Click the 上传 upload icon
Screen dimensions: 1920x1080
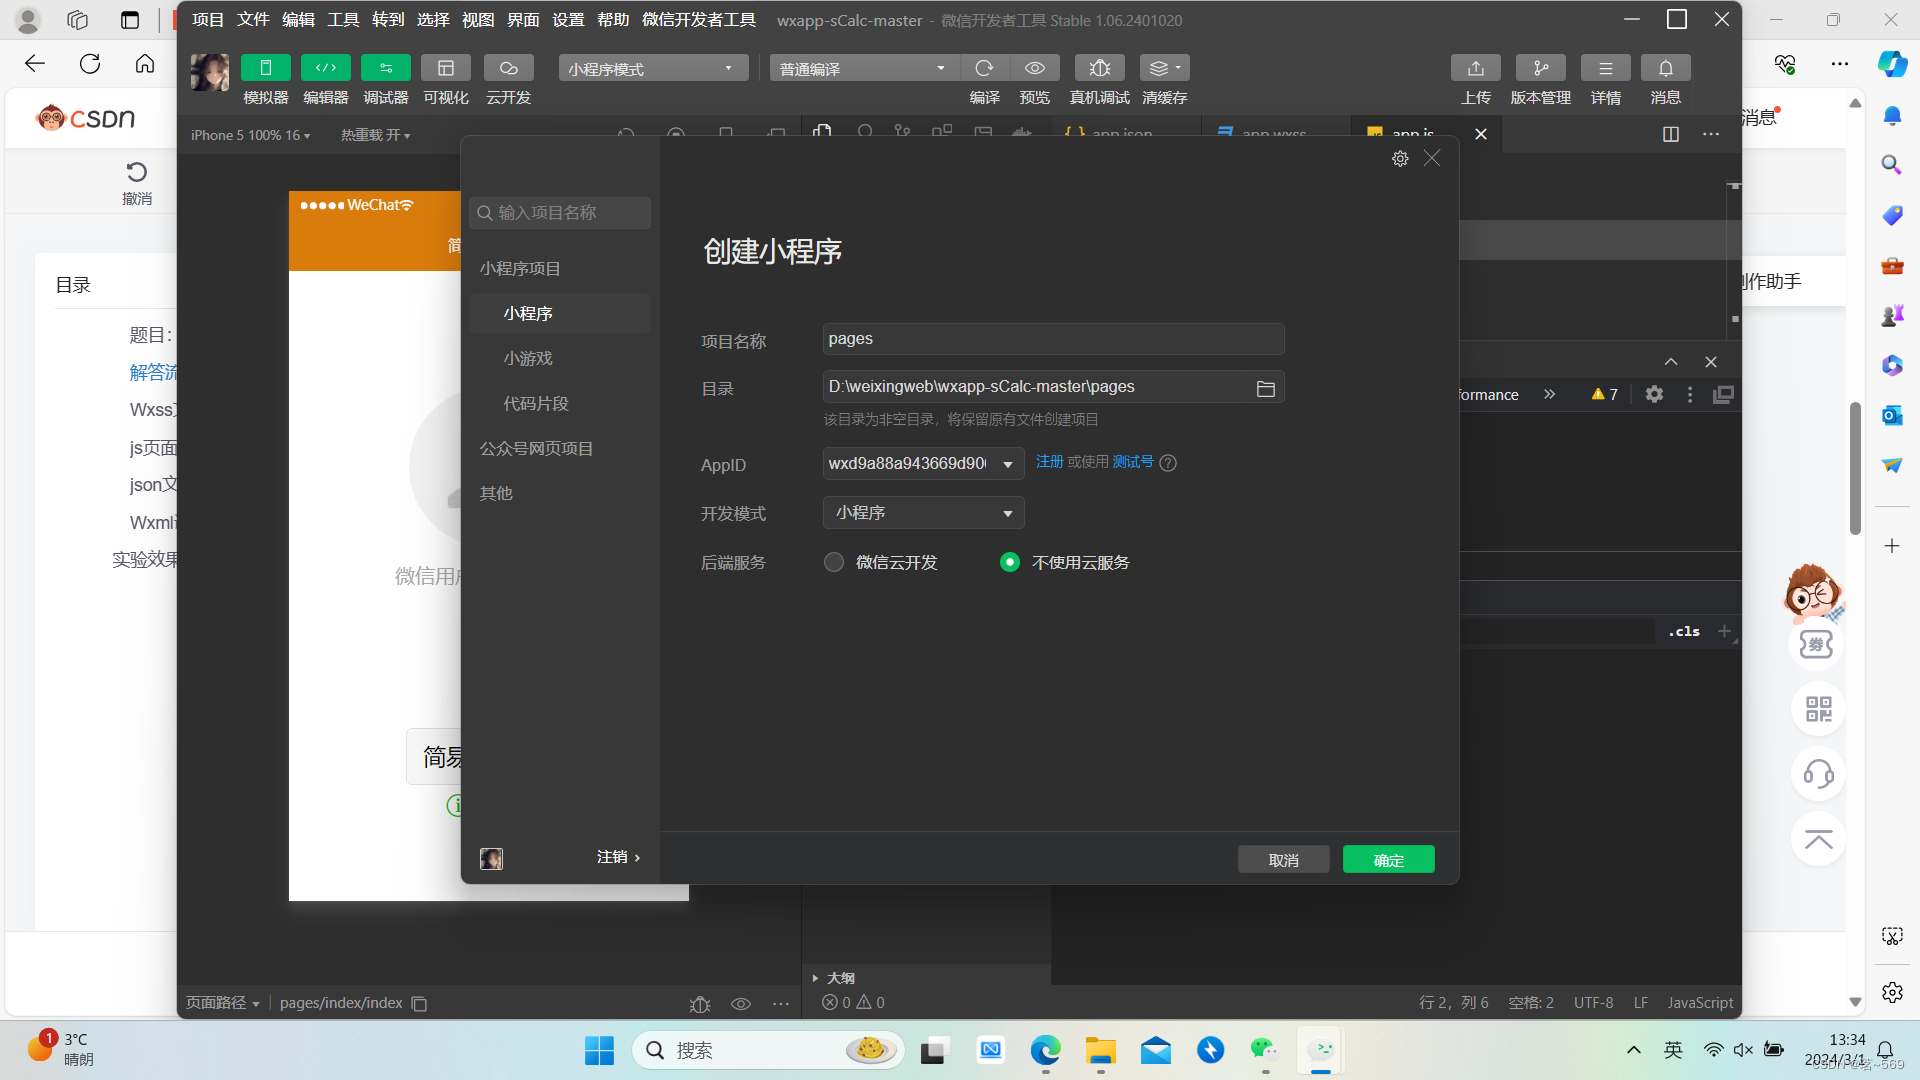1475,68
